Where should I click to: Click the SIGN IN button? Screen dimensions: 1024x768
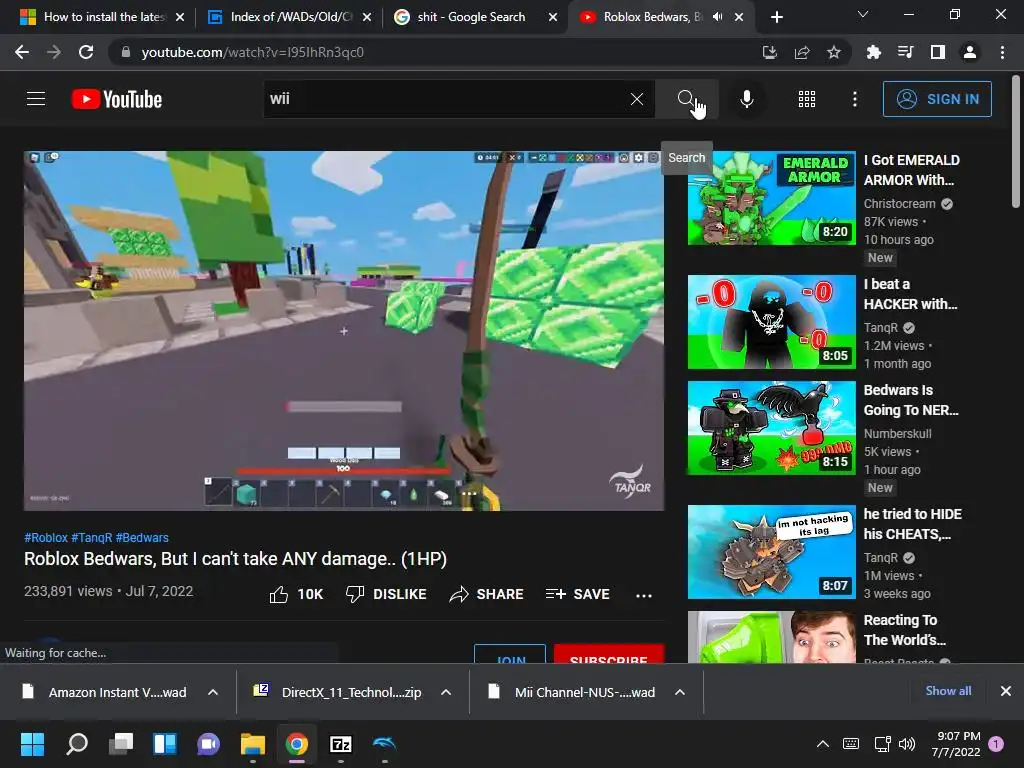pos(937,99)
